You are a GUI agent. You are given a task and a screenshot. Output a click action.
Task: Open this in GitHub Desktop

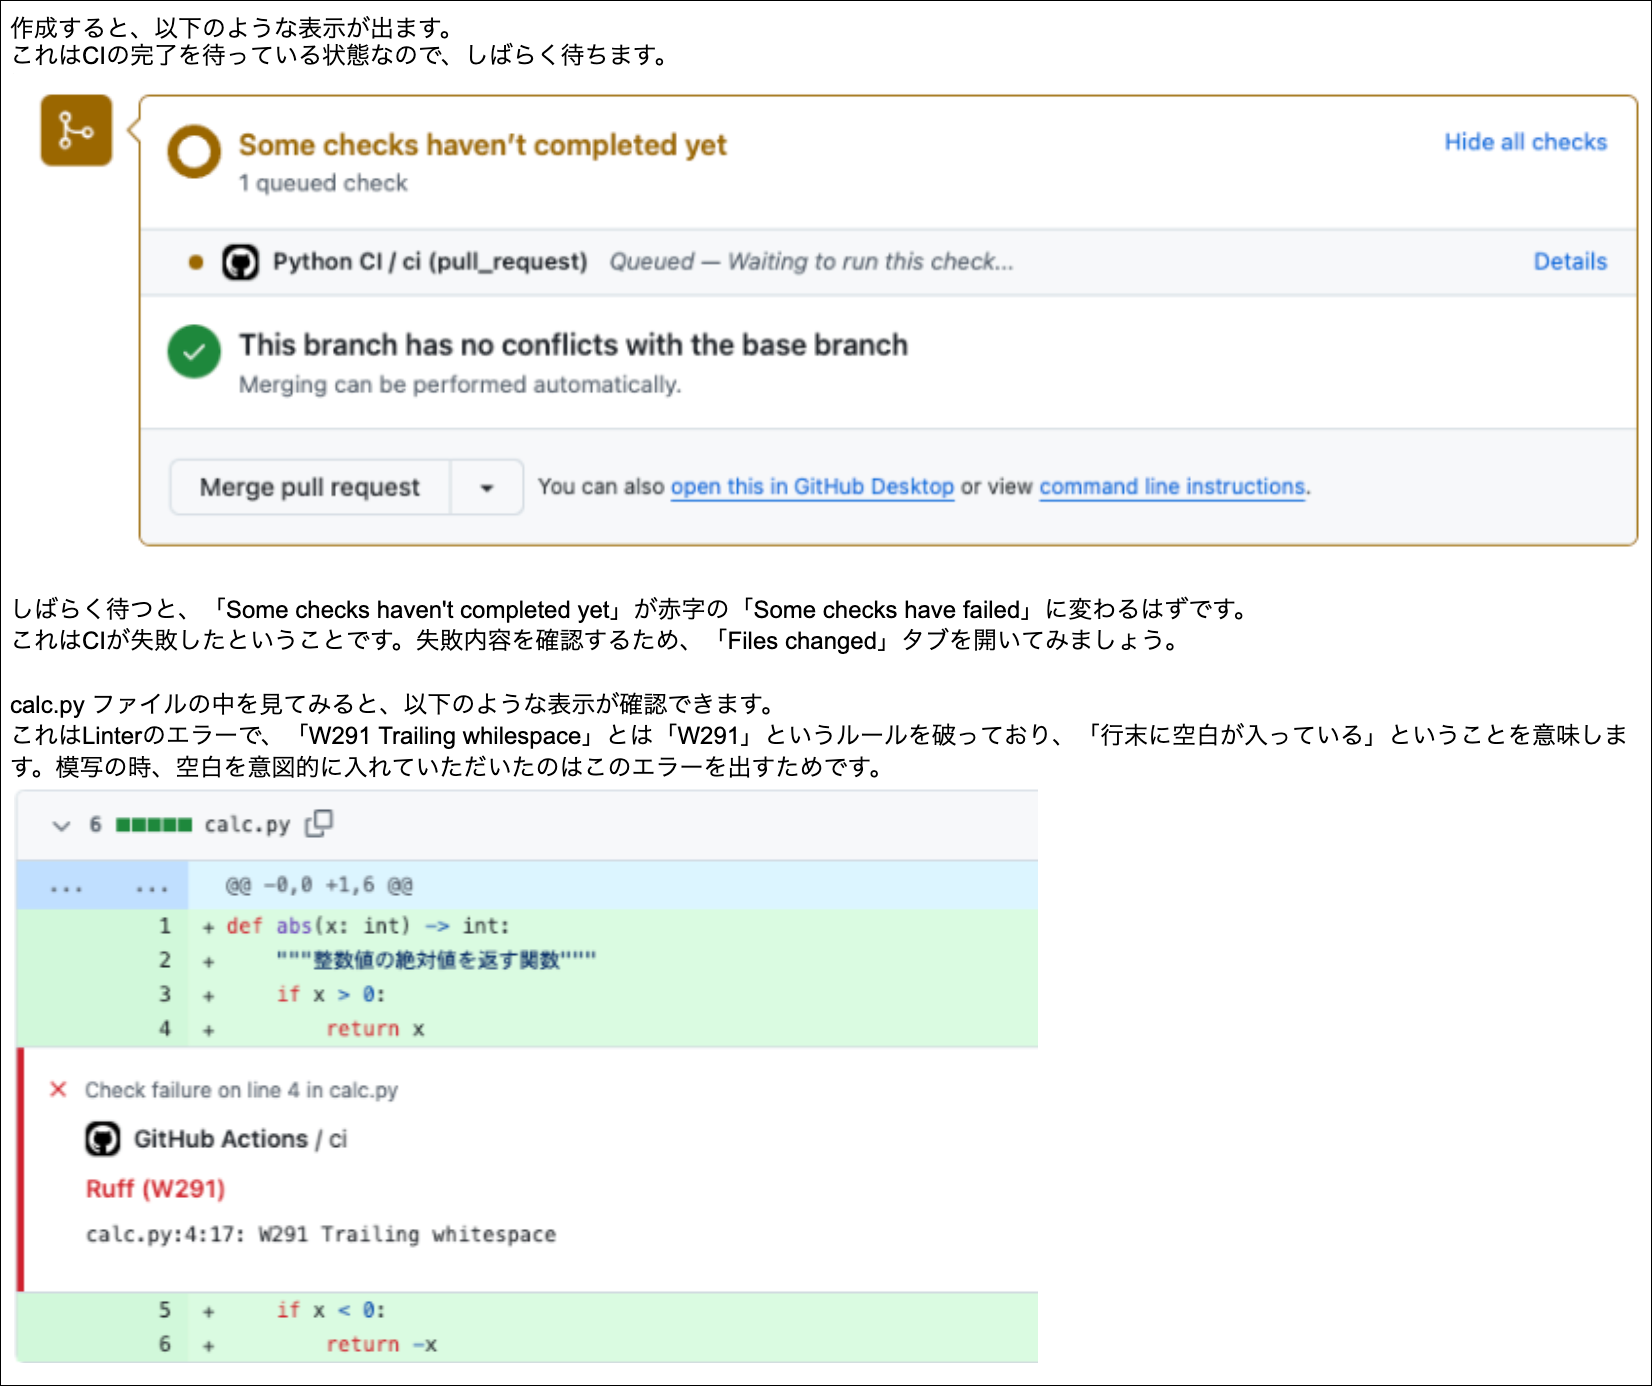[812, 487]
